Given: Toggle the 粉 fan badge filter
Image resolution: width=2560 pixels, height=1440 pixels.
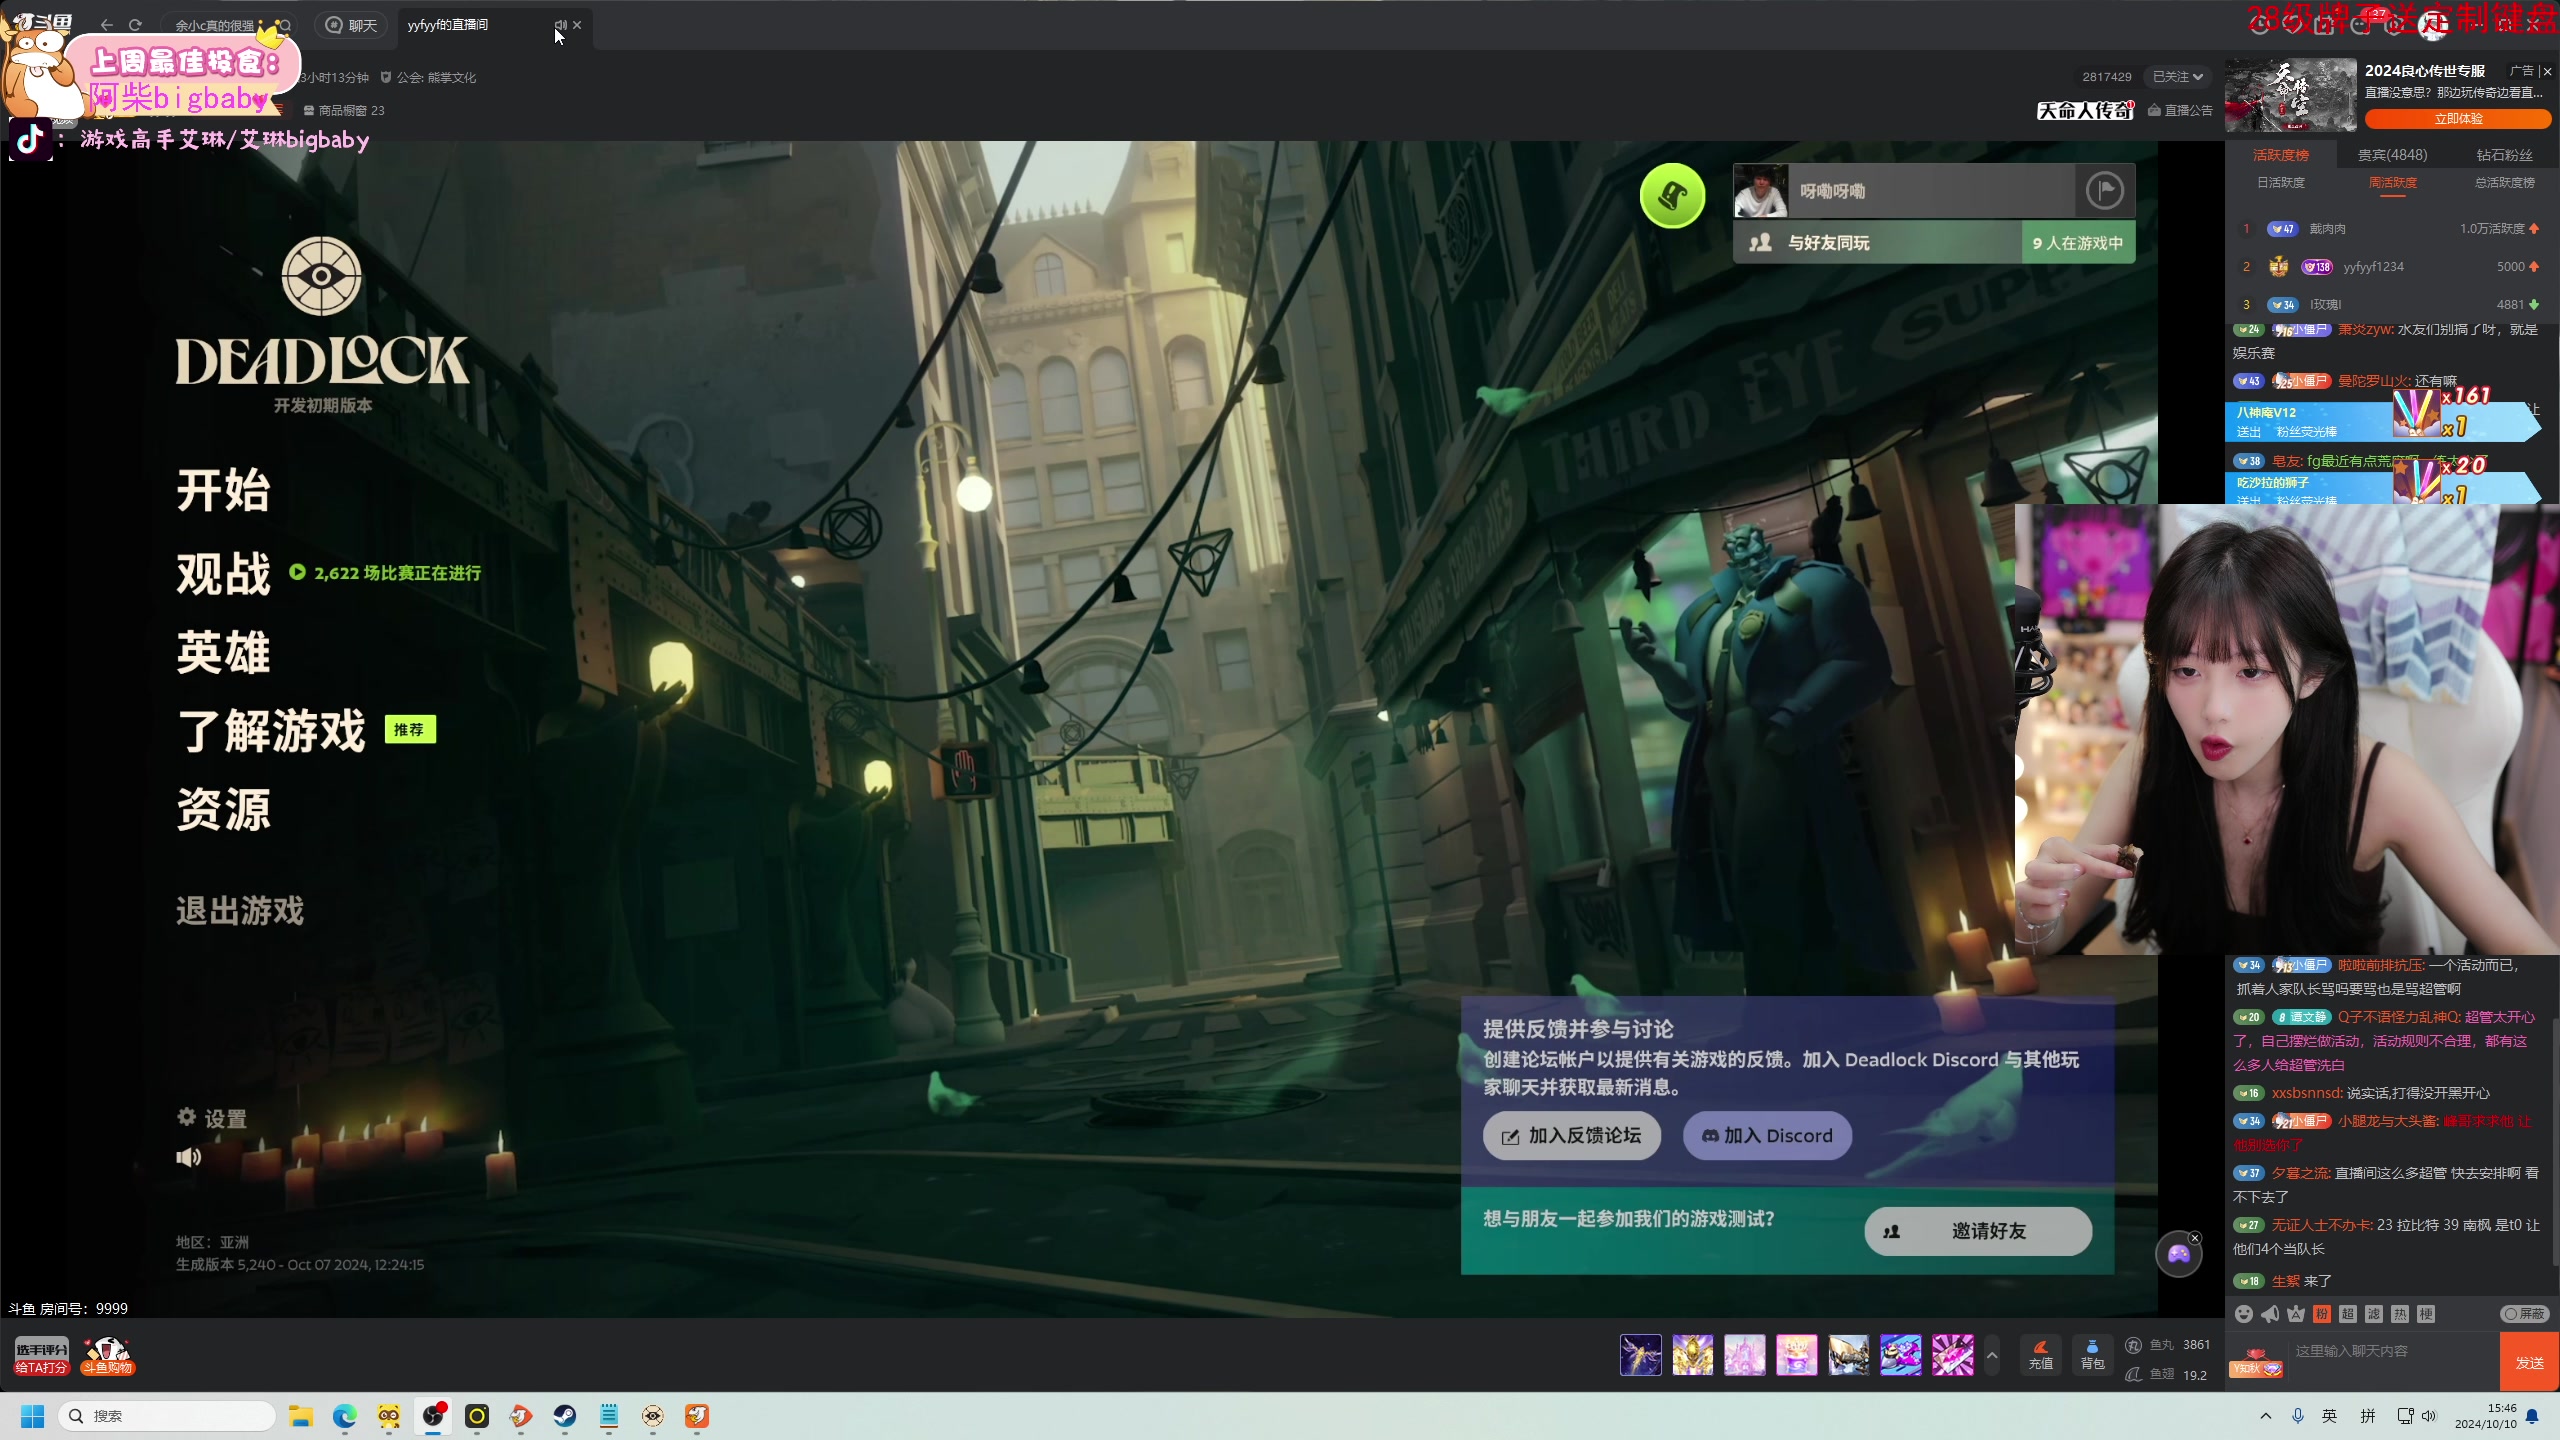Looking at the screenshot, I should tap(2322, 1314).
